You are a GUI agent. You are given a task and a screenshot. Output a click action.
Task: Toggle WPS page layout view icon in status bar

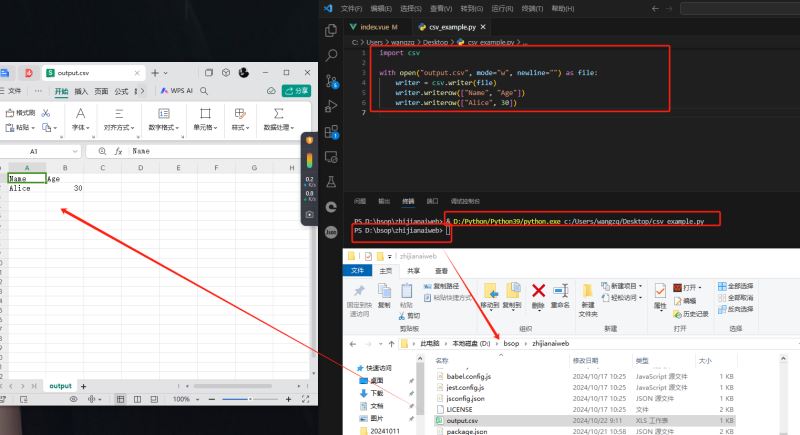tap(154, 399)
